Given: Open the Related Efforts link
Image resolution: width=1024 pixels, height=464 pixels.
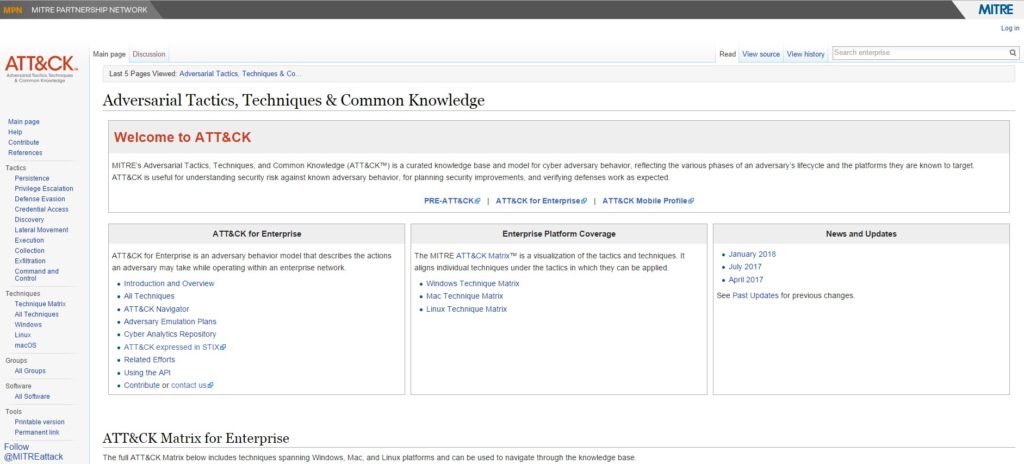Looking at the screenshot, I should tap(150, 359).
